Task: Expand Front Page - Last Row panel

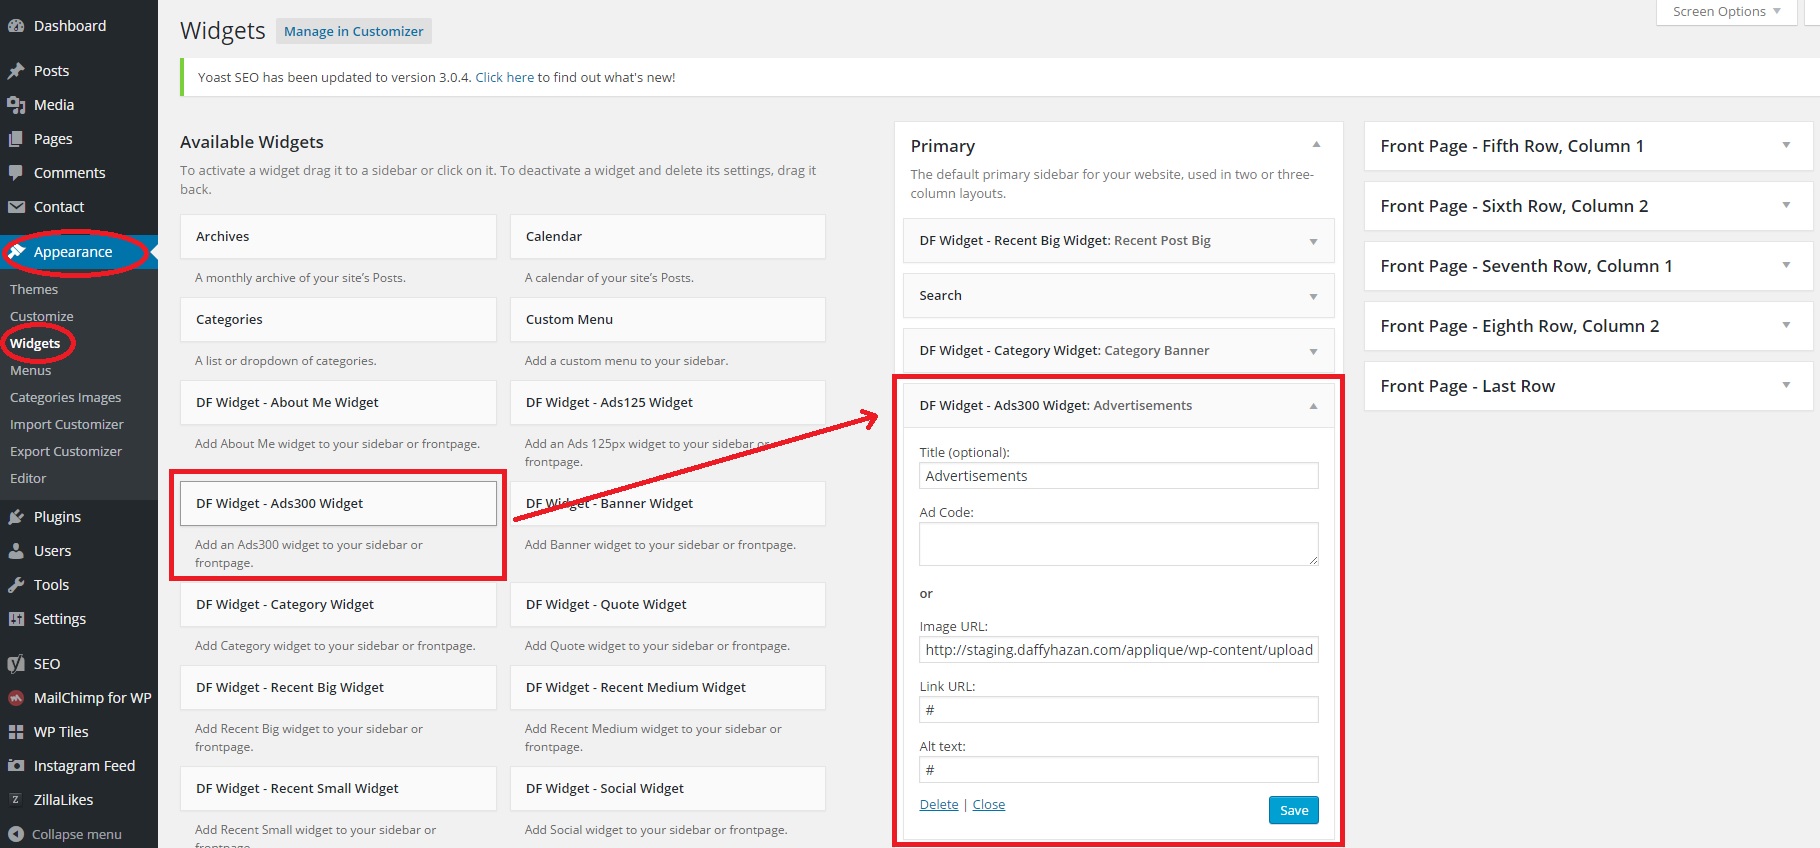Action: 1786,385
